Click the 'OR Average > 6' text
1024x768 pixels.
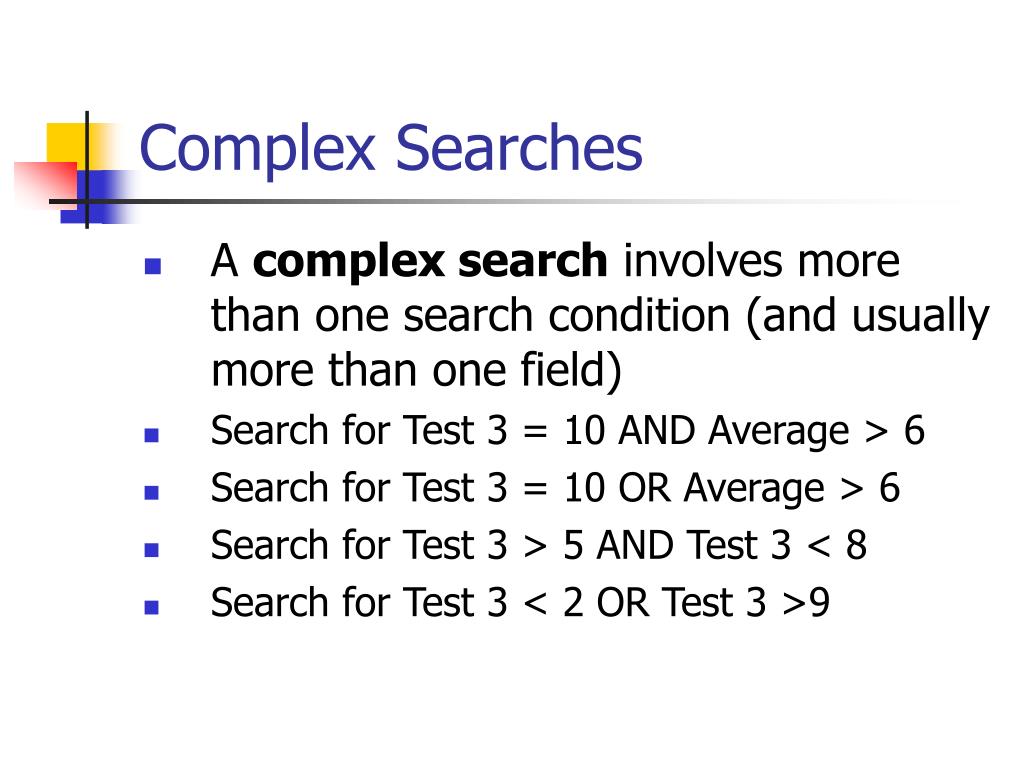pyautogui.click(x=759, y=489)
